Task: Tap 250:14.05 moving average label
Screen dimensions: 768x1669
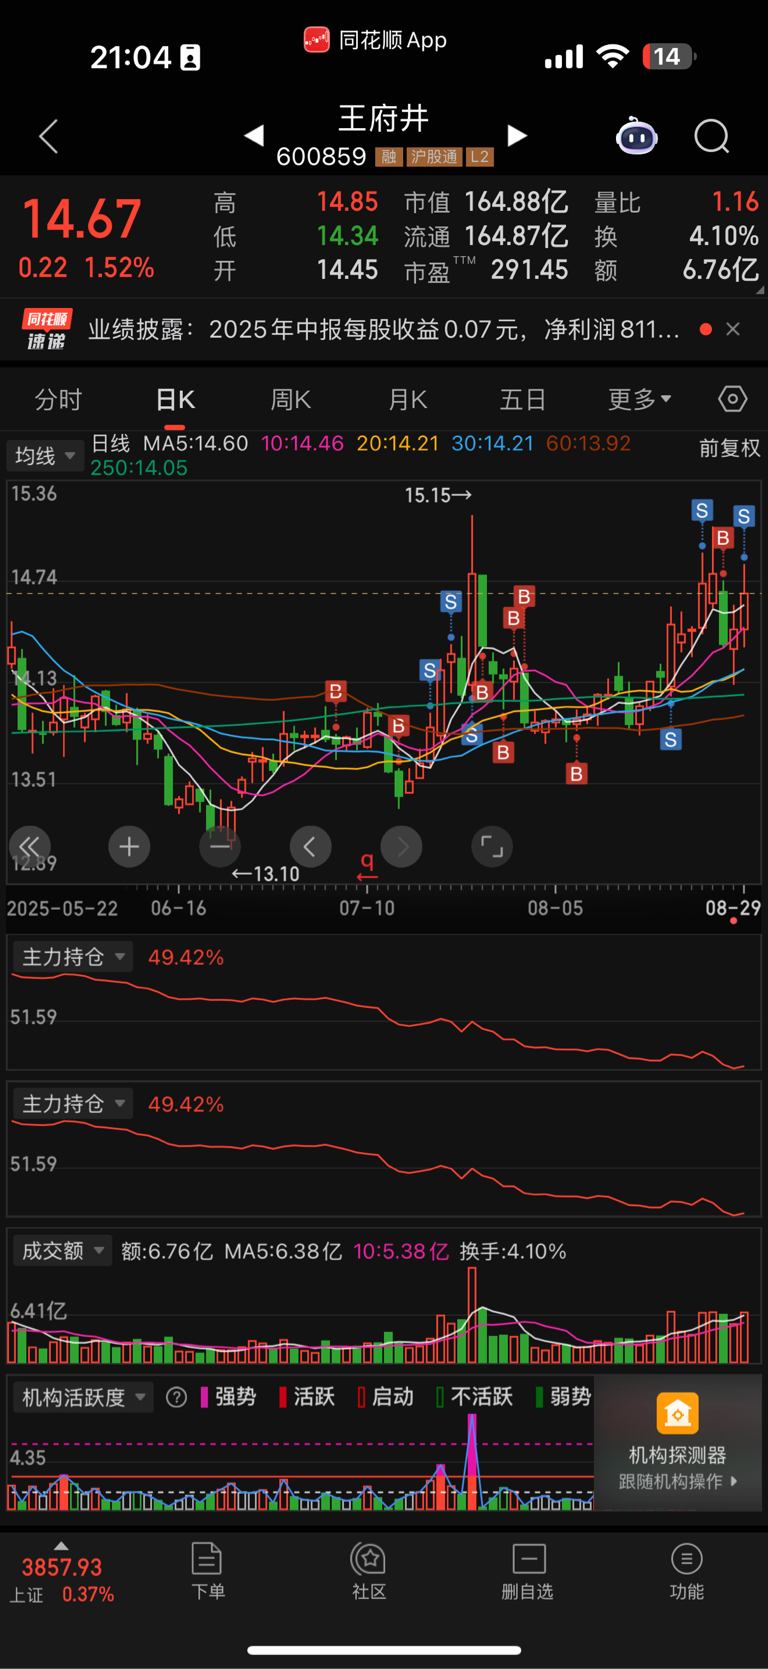Action: click(139, 467)
